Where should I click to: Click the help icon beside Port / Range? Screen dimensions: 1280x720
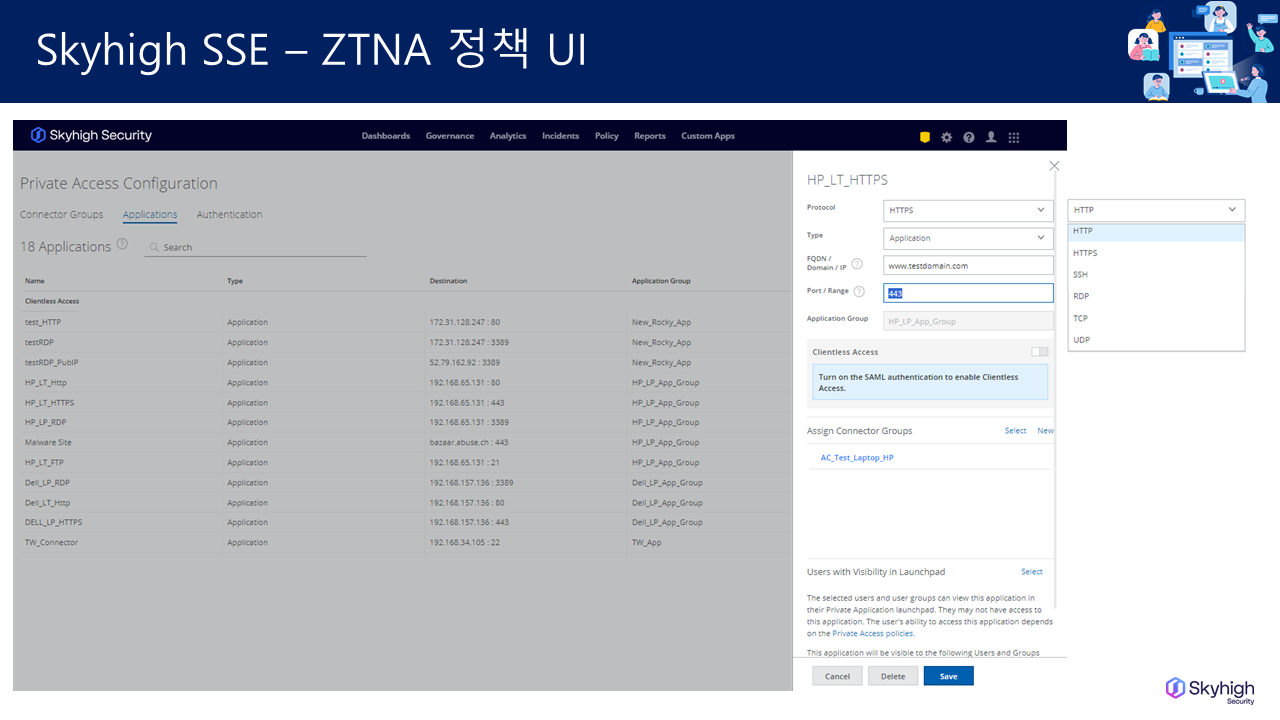click(859, 291)
